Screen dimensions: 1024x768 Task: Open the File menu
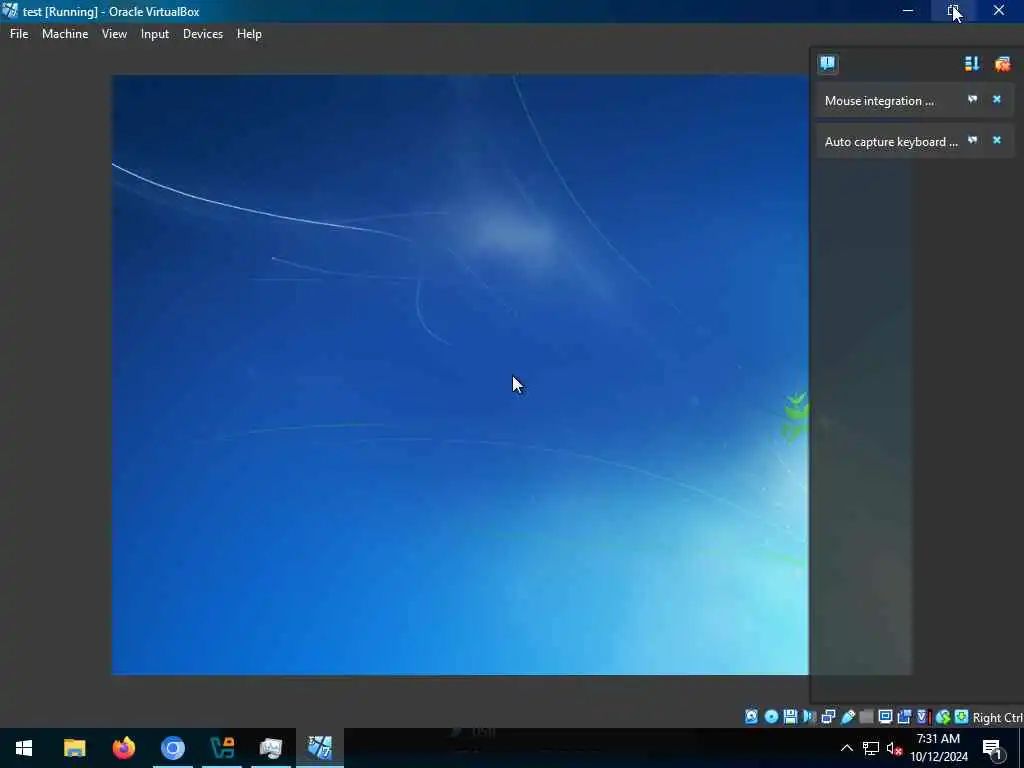(x=19, y=34)
